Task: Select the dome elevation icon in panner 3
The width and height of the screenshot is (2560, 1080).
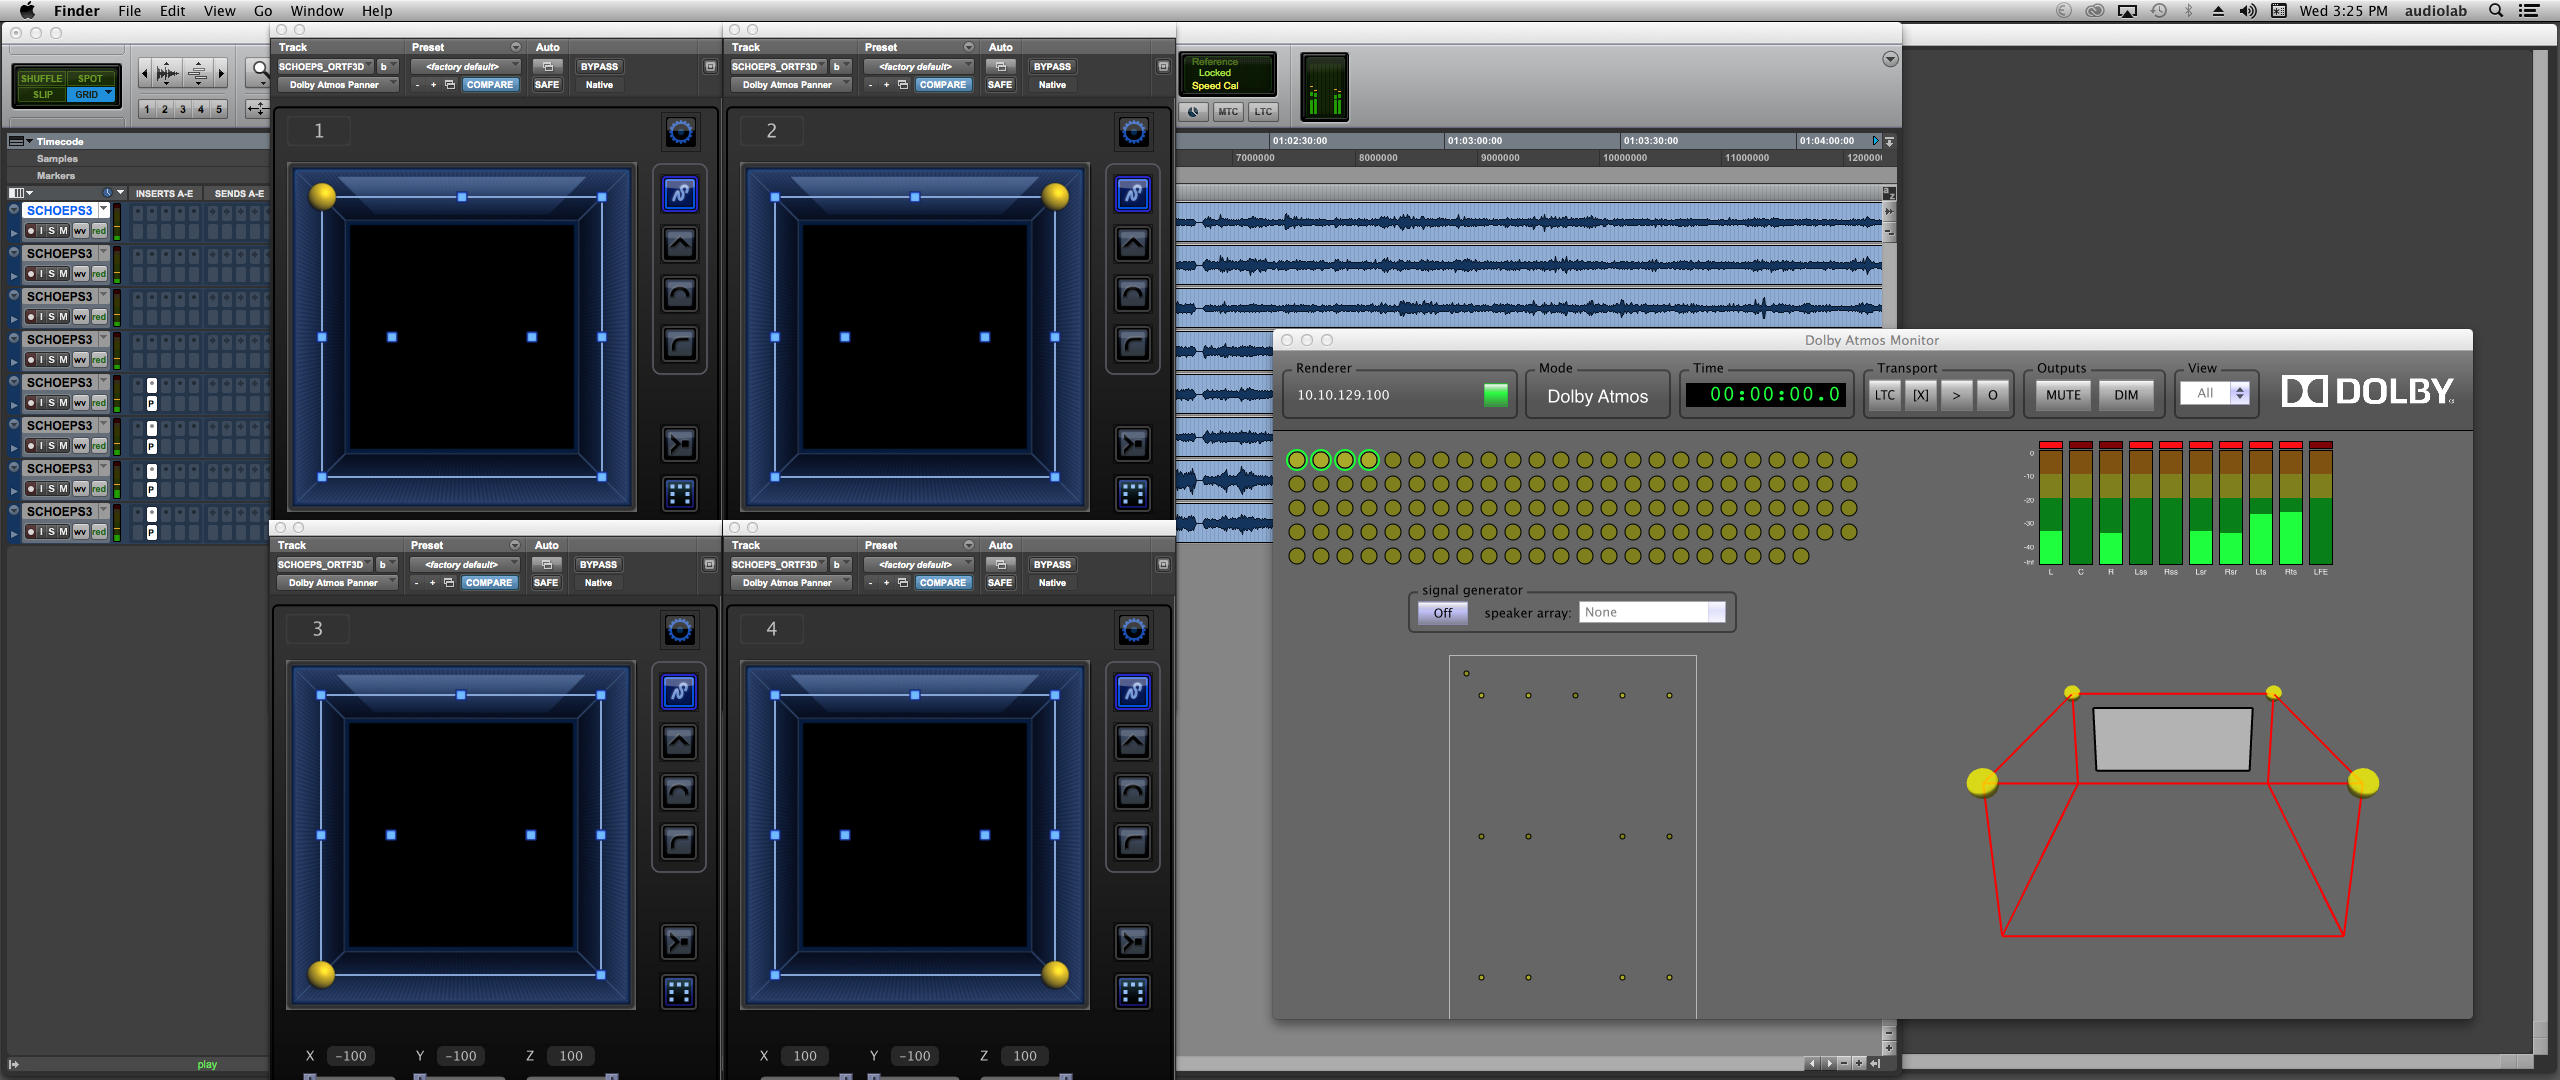Action: 679,792
